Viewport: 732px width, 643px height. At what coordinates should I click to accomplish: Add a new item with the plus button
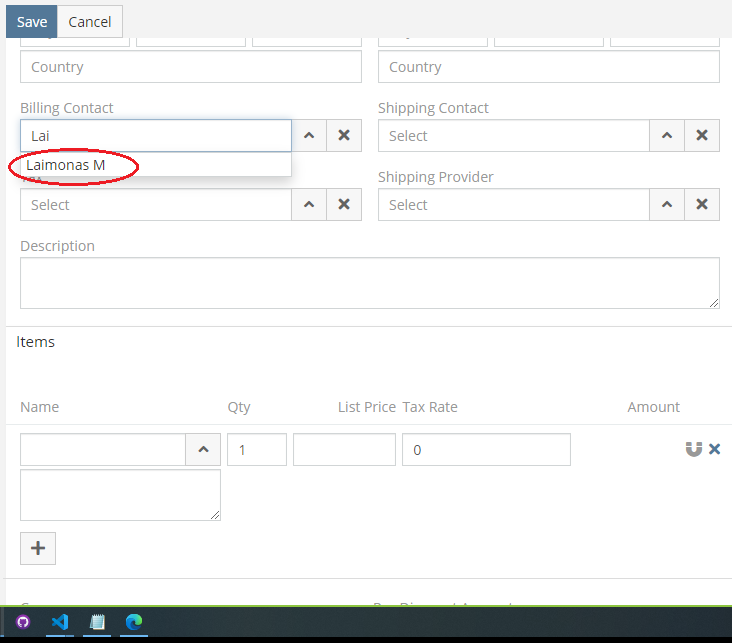point(38,548)
